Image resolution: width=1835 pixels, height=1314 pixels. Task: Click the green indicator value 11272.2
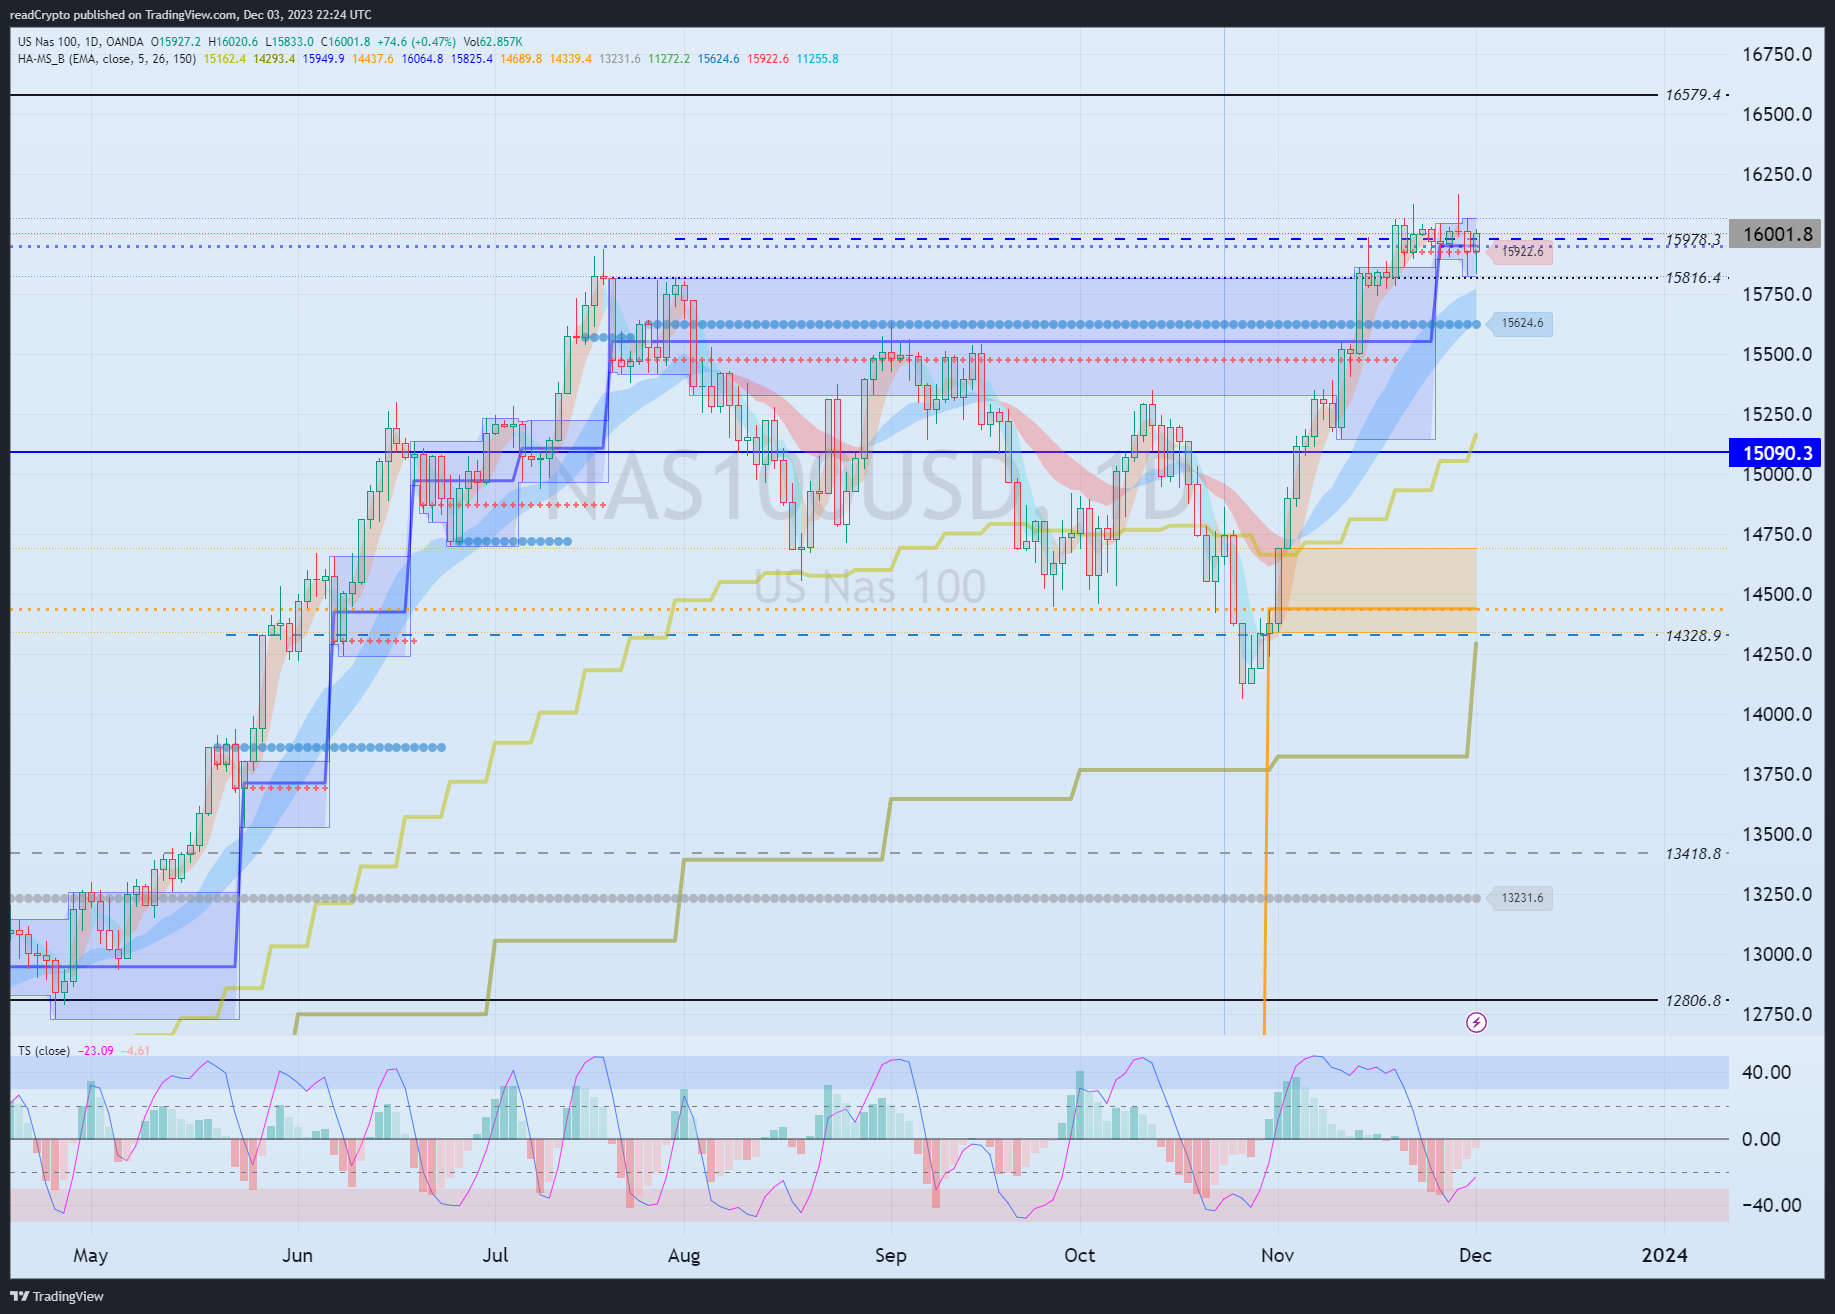669,59
